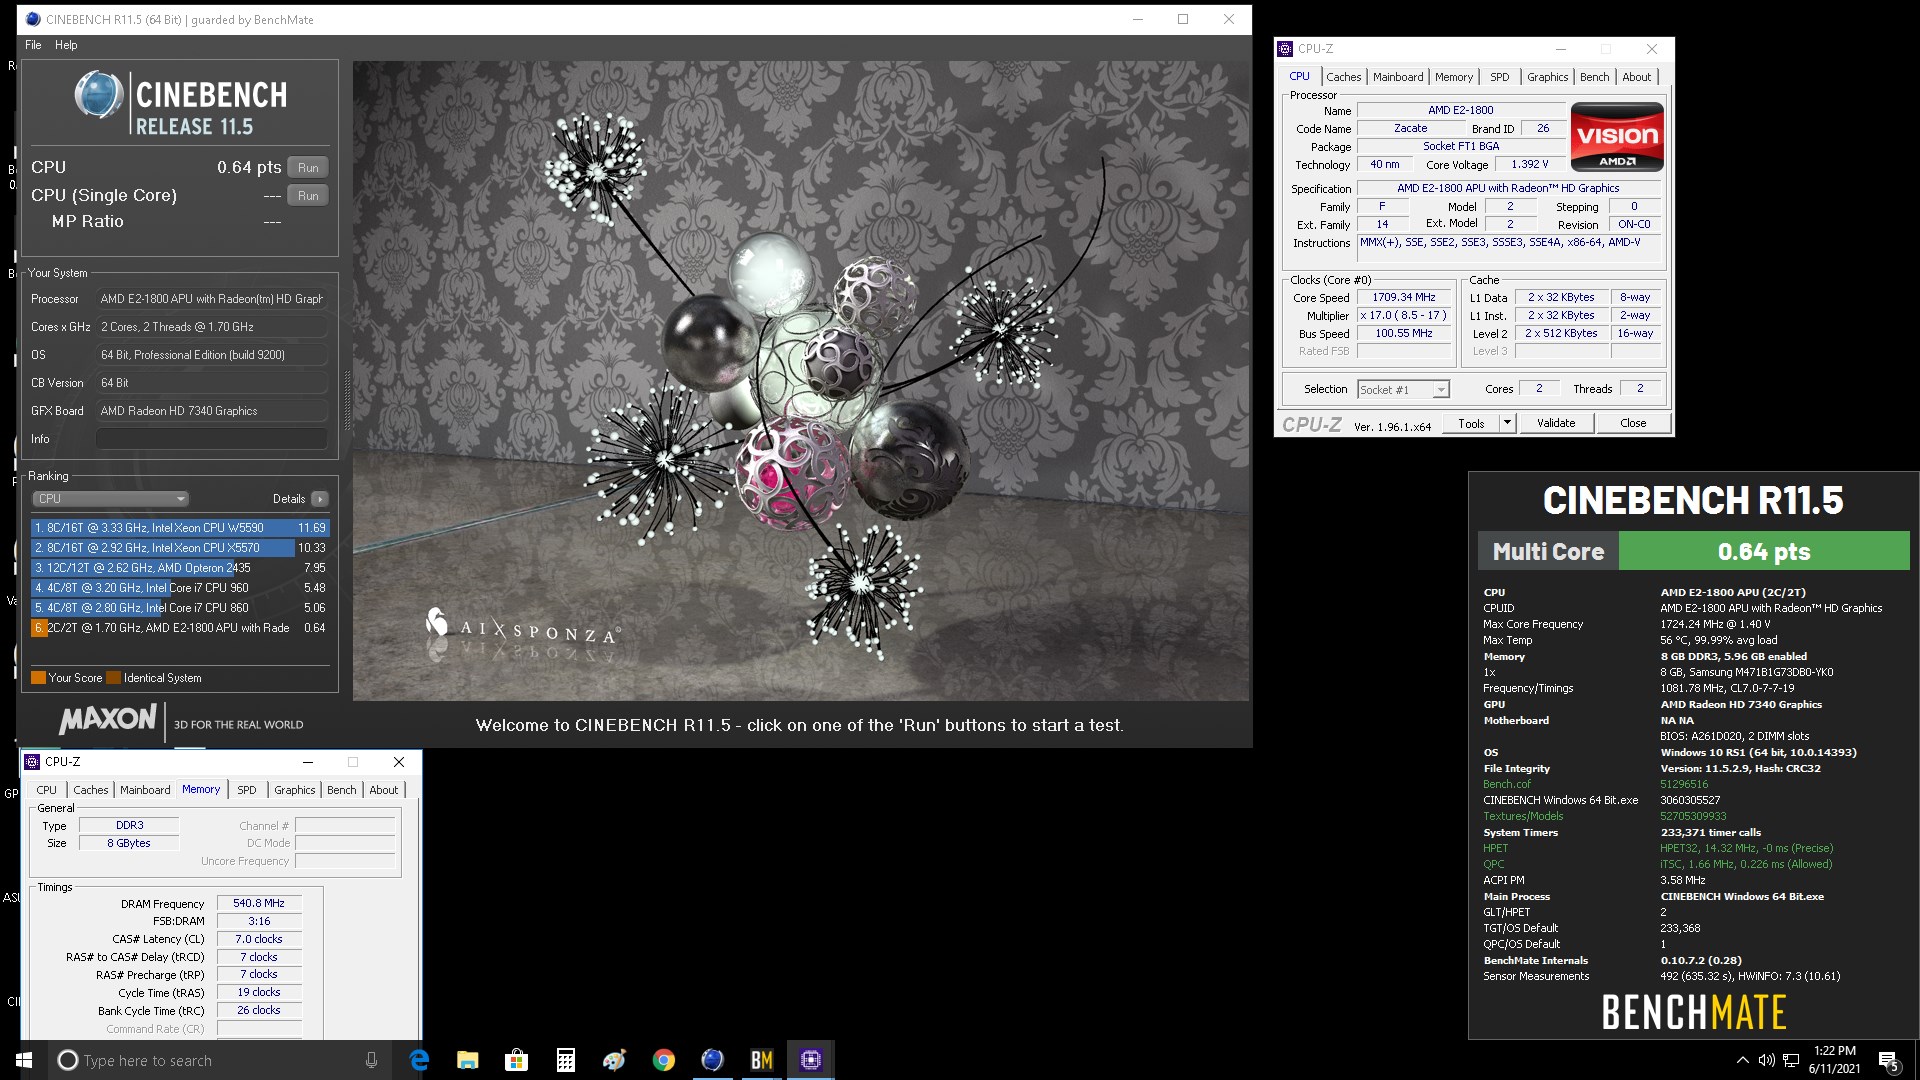This screenshot has height=1080, width=1920.
Task: Click the Core Voltage value 1.392 V
Action: (x=1529, y=165)
